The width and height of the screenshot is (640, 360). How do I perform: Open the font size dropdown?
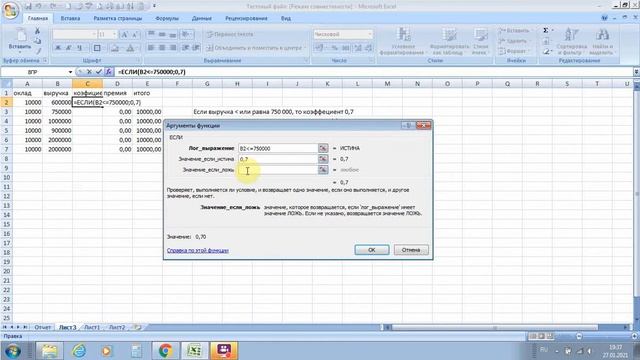(114, 35)
